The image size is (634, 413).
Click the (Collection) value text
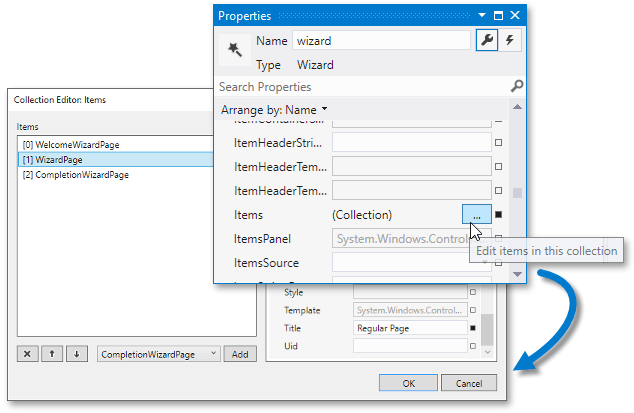[x=362, y=215]
